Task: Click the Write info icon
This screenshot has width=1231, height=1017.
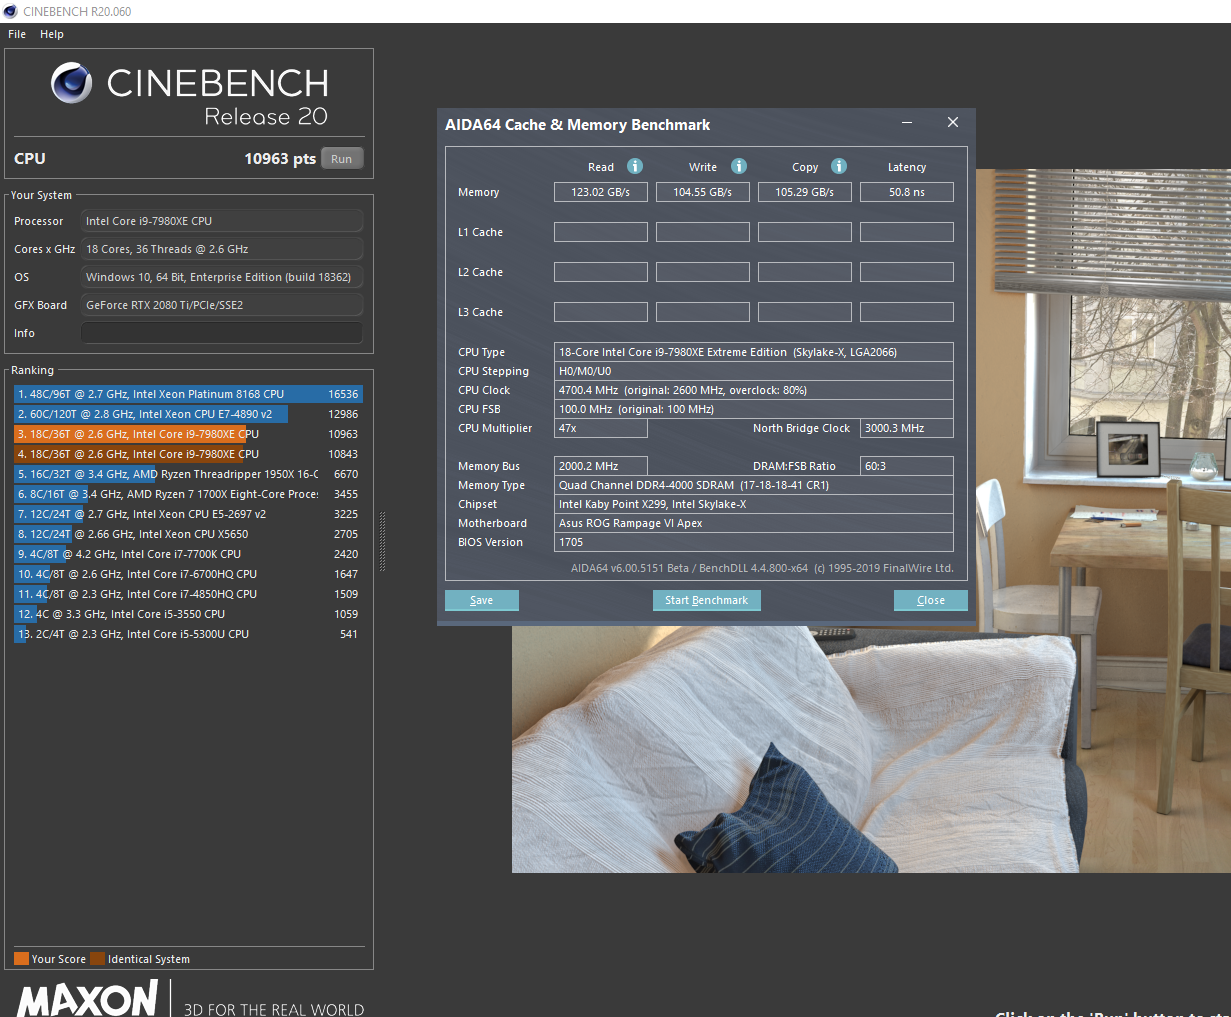Action: click(x=739, y=166)
